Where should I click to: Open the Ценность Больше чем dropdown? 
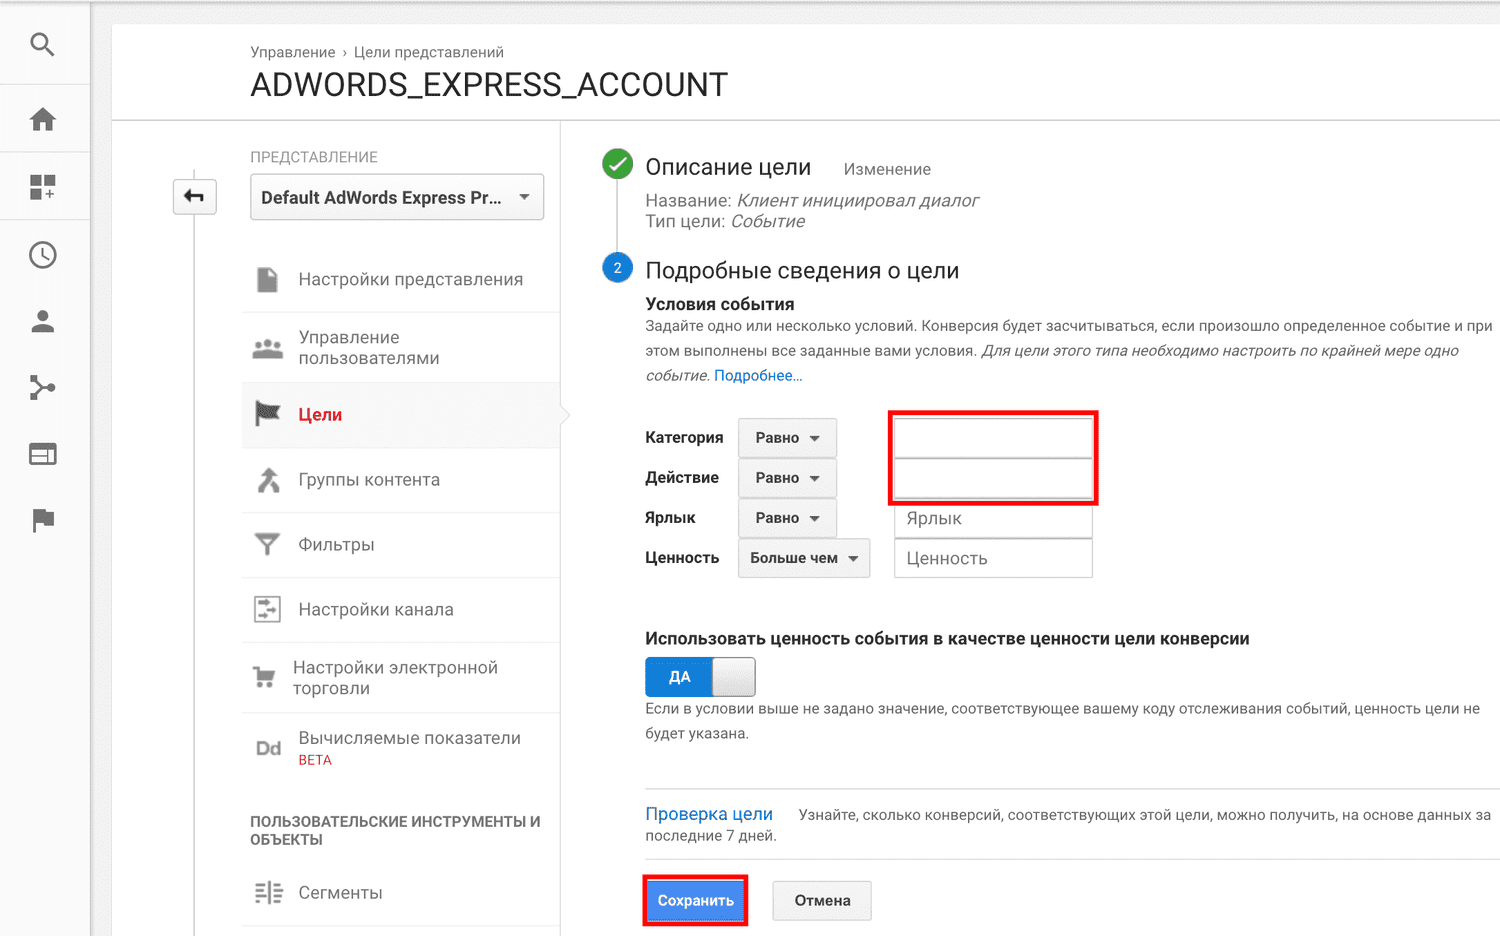[803, 558]
